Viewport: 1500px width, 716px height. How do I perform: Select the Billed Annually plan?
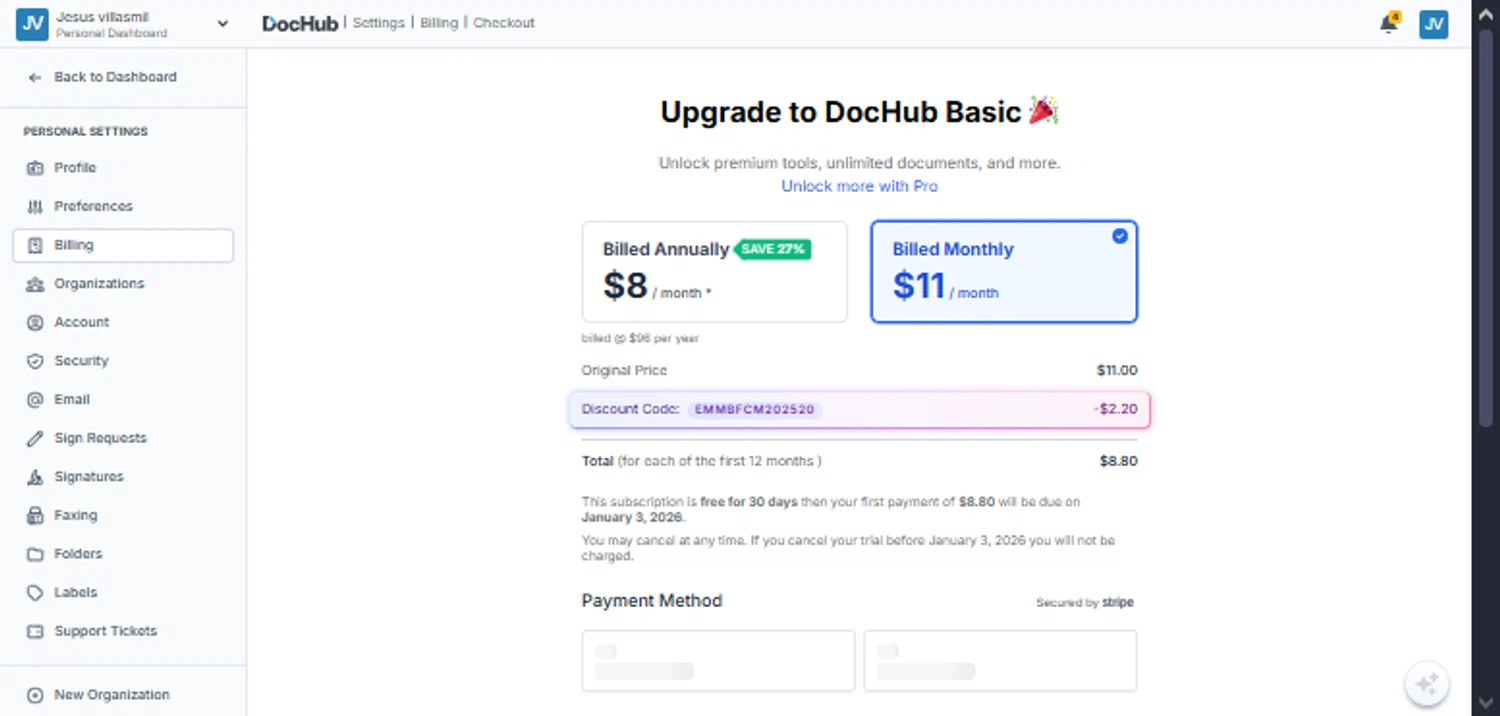click(x=715, y=272)
